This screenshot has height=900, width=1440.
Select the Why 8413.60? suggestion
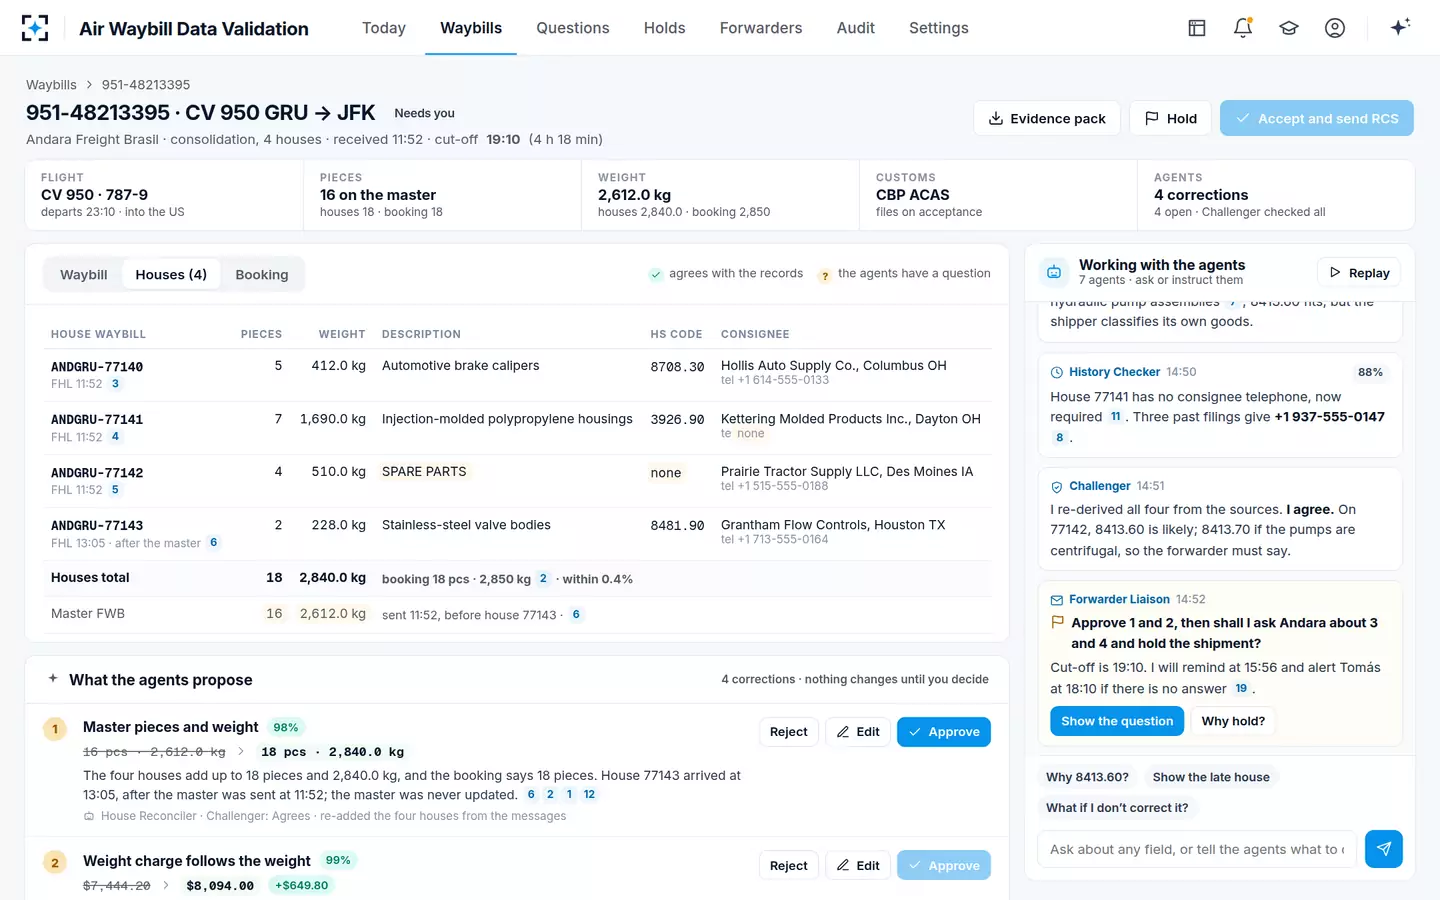(x=1087, y=777)
